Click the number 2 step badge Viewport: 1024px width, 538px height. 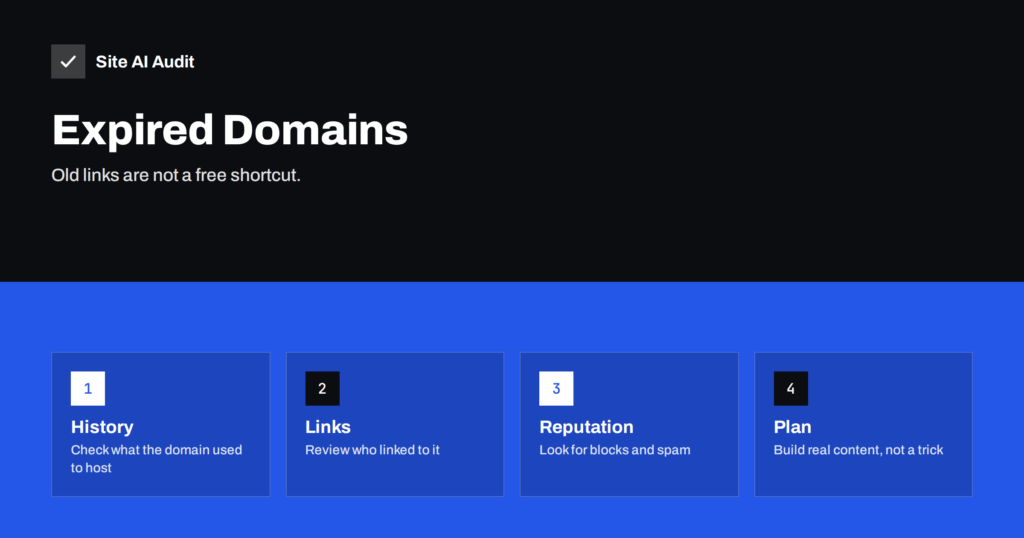click(x=322, y=388)
